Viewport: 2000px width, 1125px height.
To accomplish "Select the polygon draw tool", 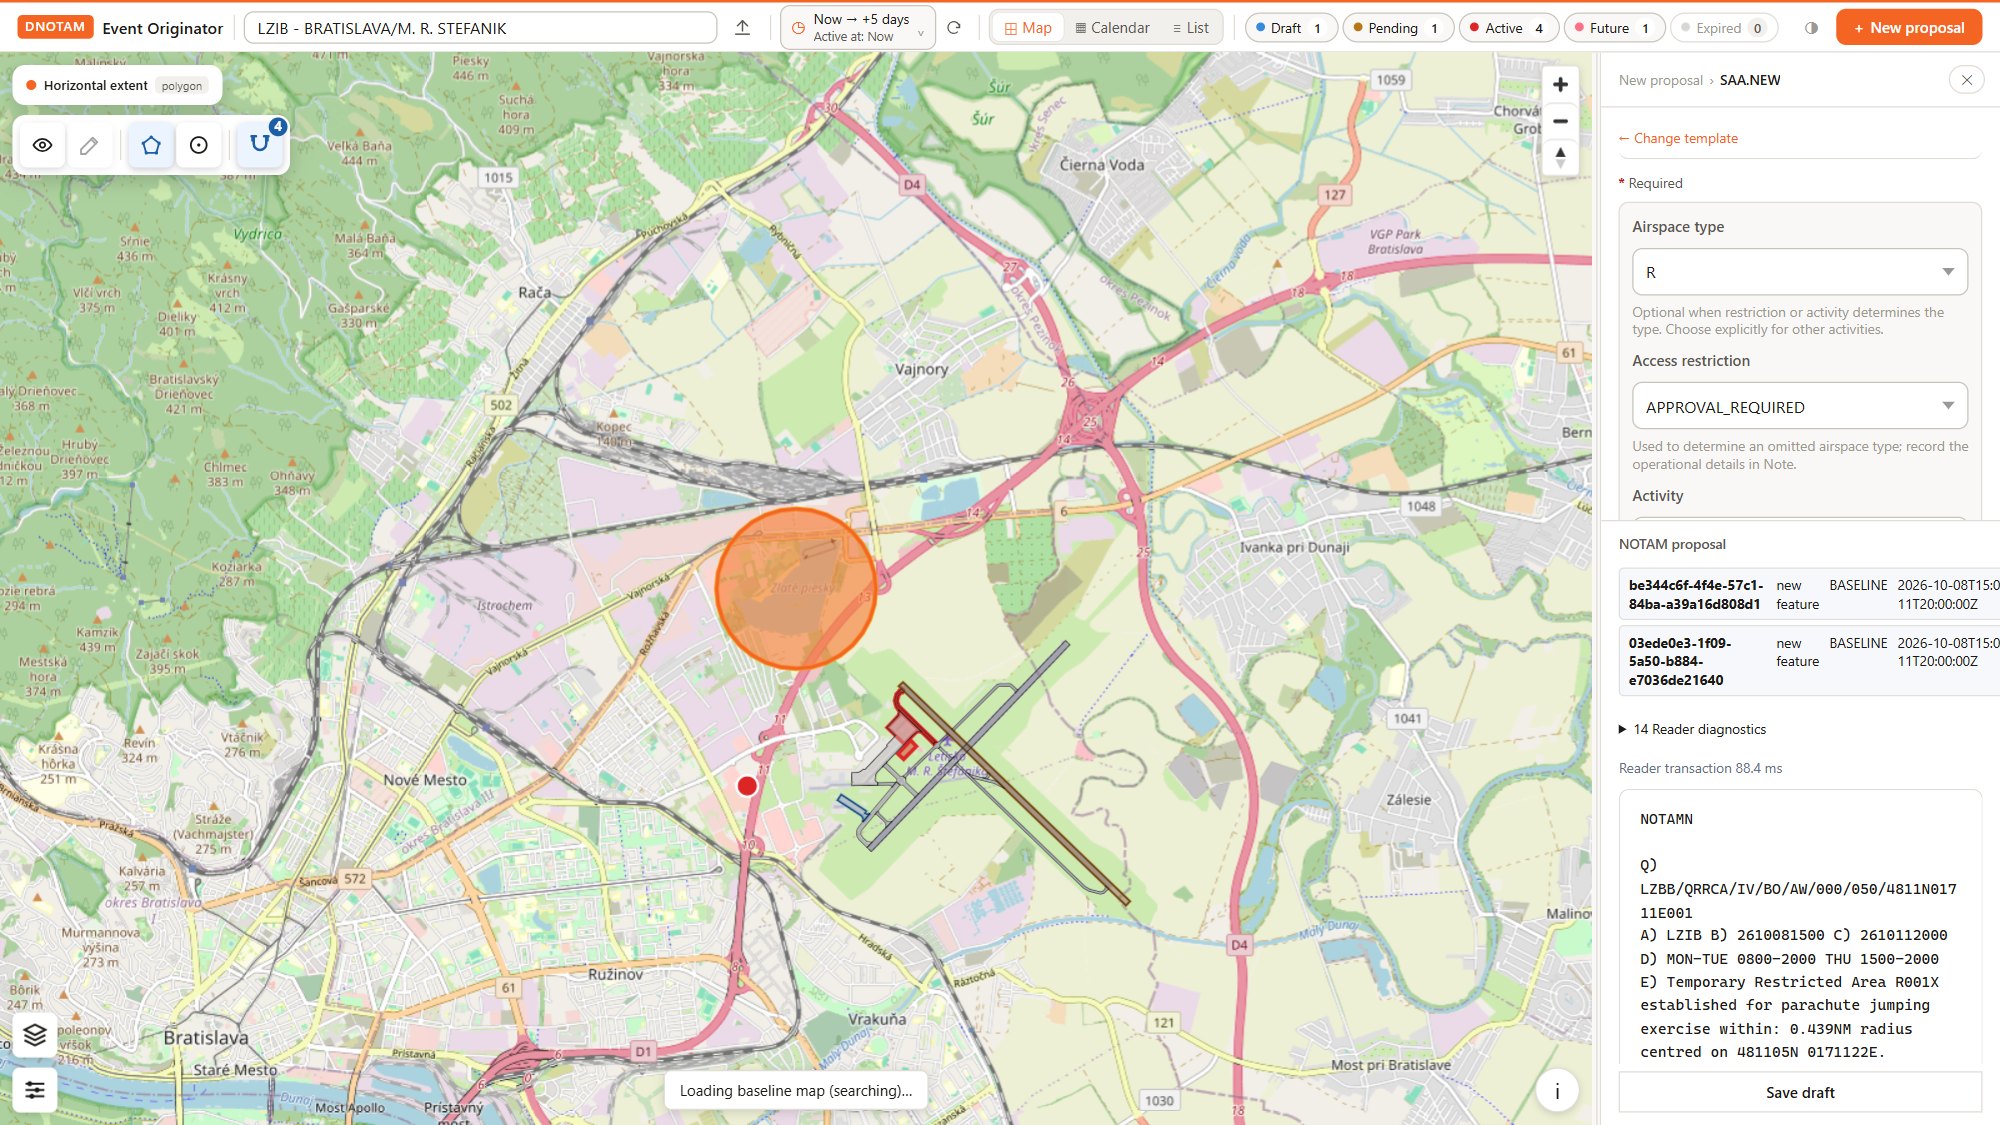I will [151, 145].
